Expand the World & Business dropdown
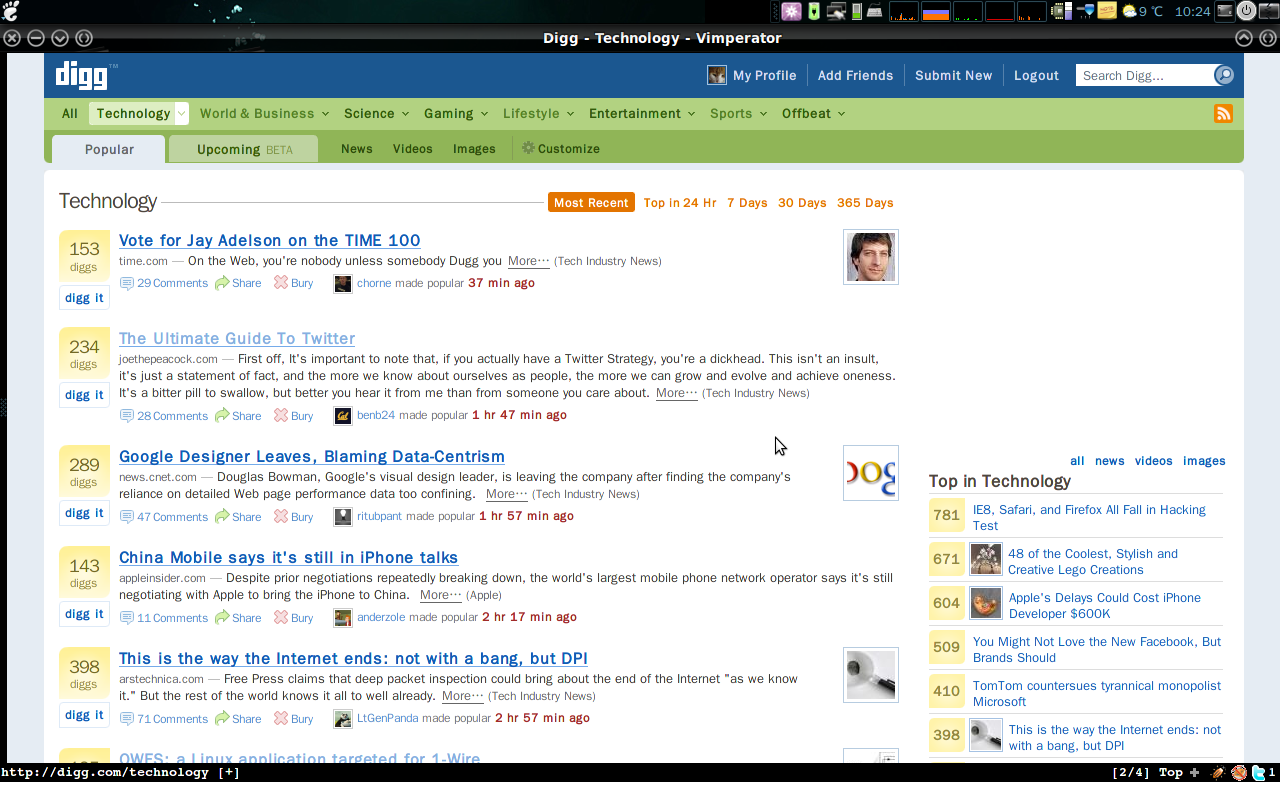This screenshot has height=800, width=1280. click(x=324, y=114)
